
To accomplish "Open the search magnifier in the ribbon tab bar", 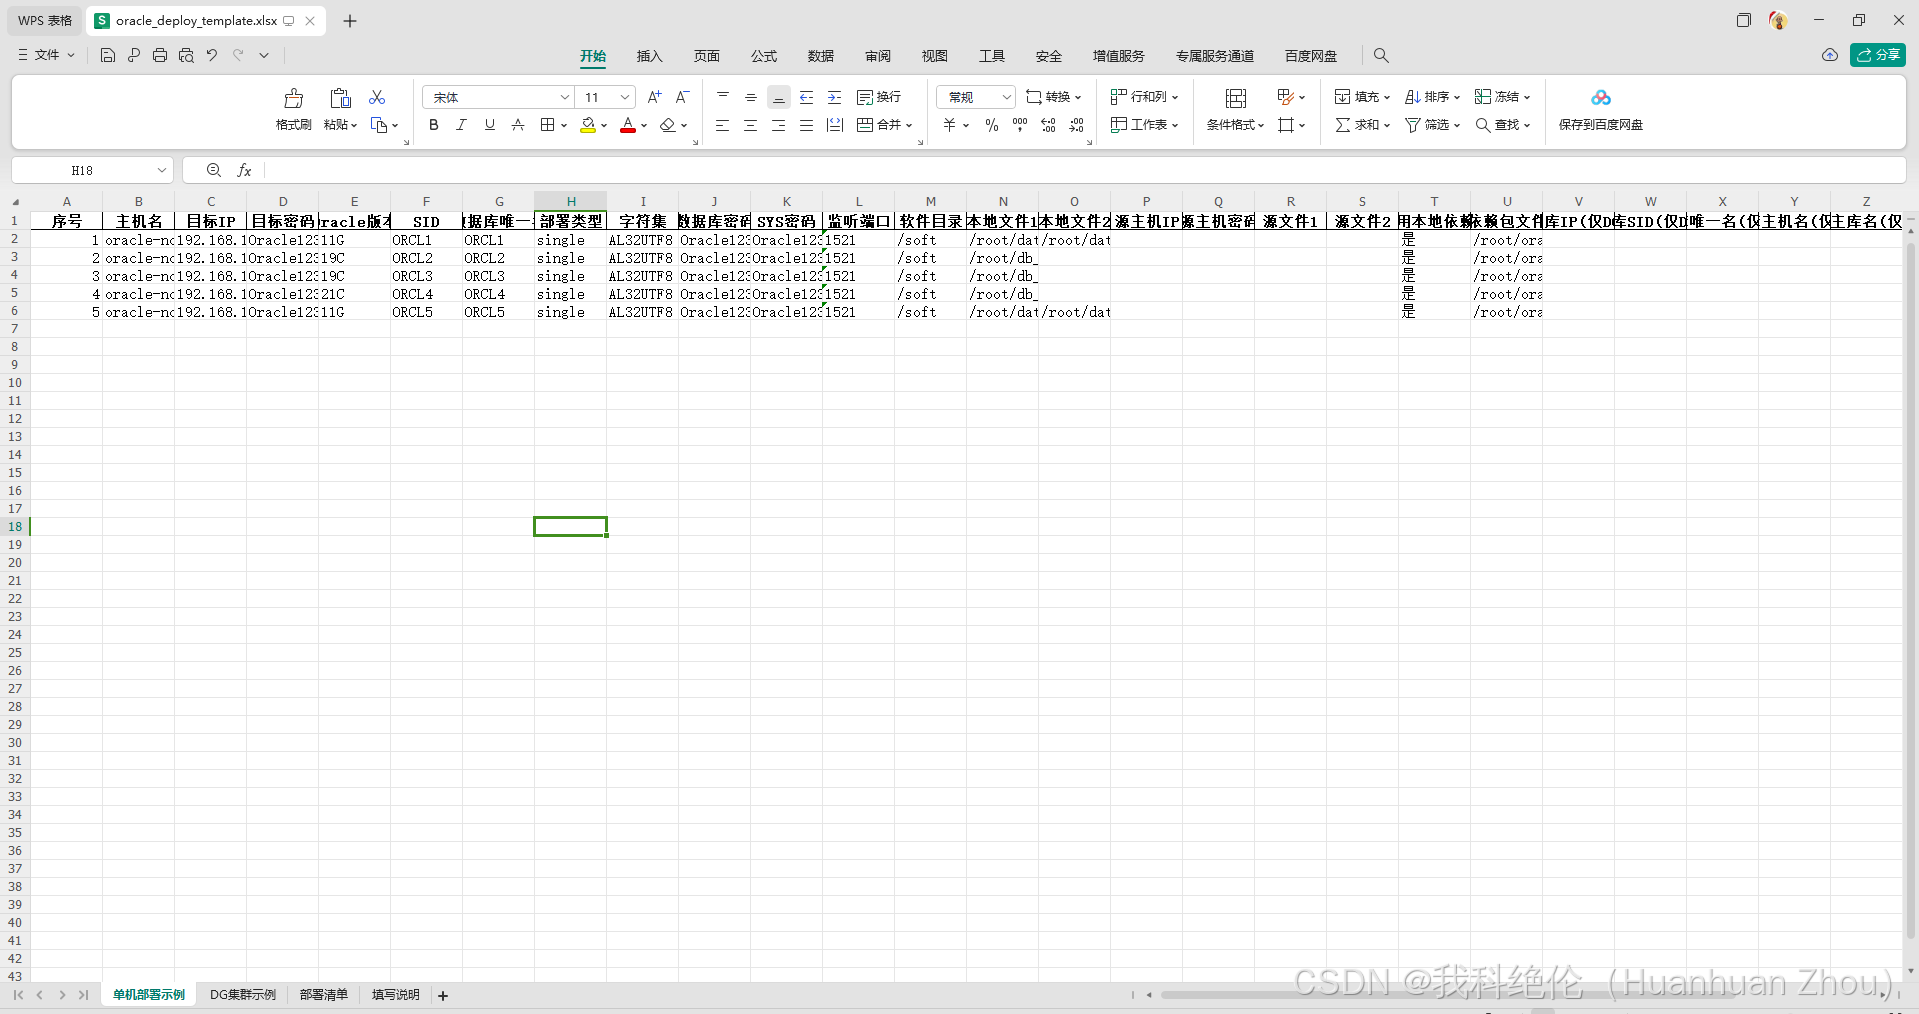I will 1381,55.
